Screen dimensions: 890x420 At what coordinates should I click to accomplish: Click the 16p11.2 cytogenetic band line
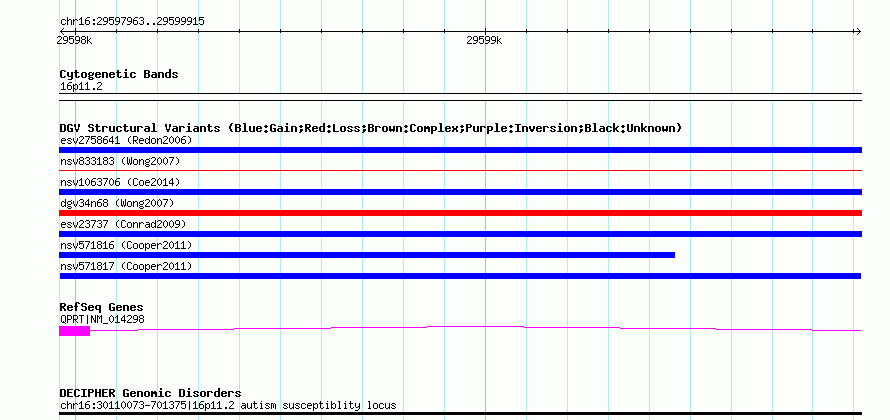(460, 96)
